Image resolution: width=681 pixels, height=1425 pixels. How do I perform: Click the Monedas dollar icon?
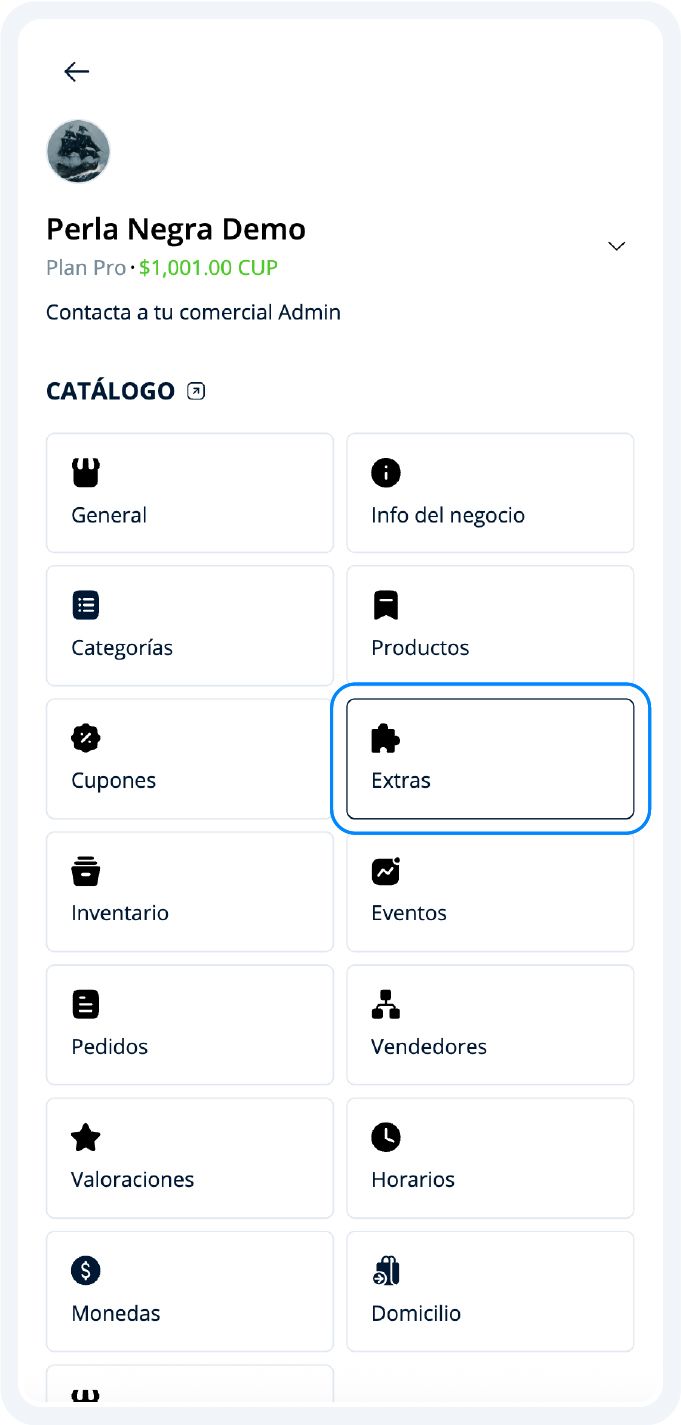(85, 1270)
